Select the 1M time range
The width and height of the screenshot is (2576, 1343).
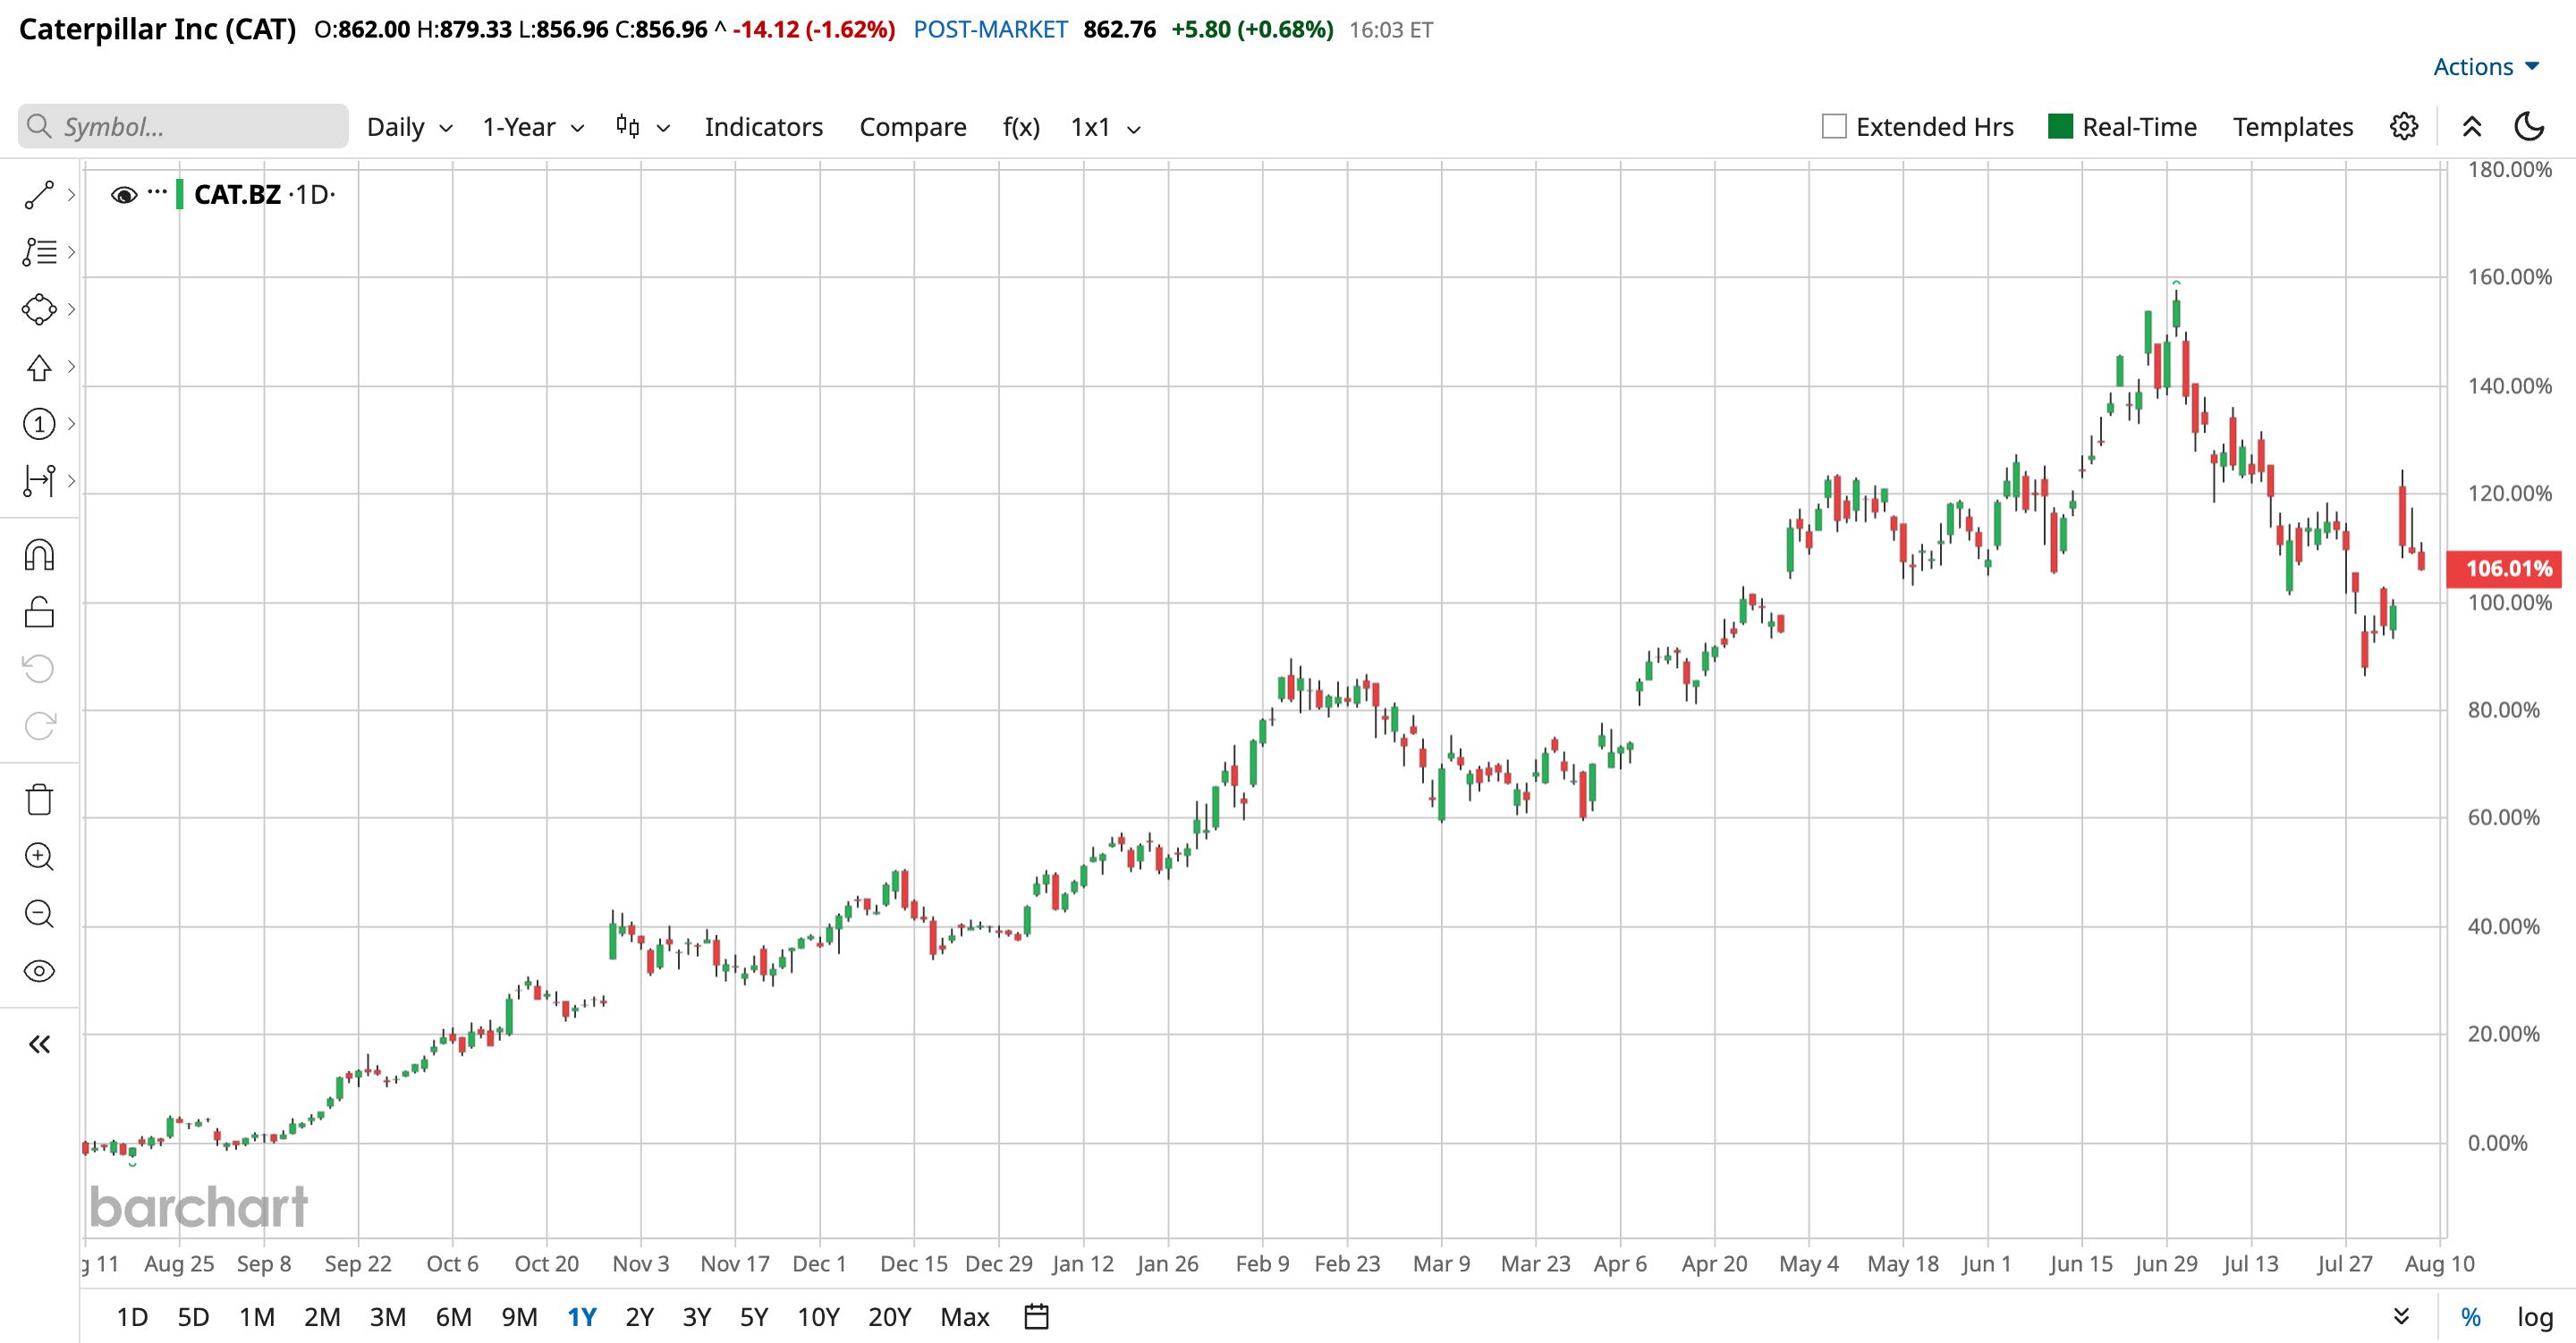tap(257, 1317)
